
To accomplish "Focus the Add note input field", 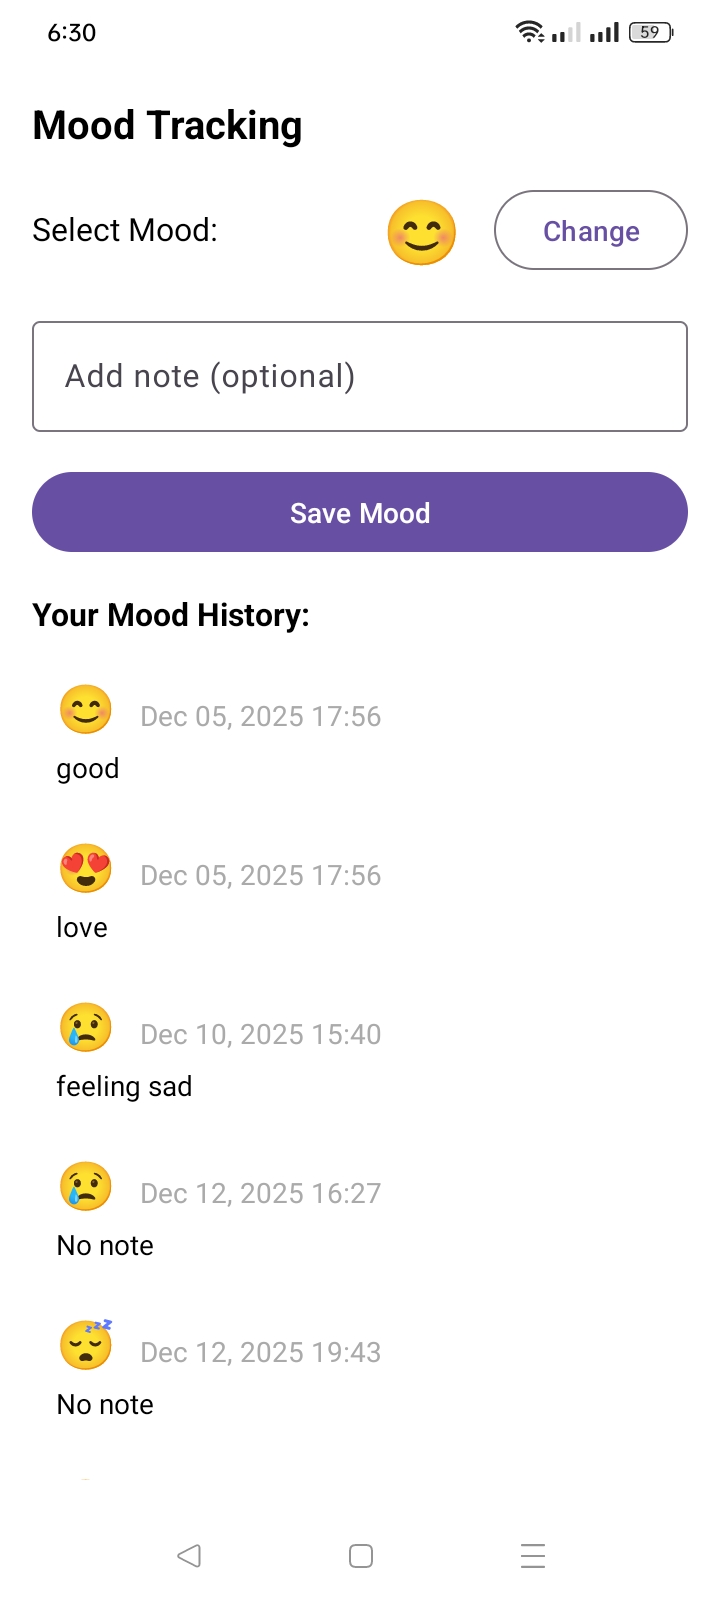I will click(360, 376).
